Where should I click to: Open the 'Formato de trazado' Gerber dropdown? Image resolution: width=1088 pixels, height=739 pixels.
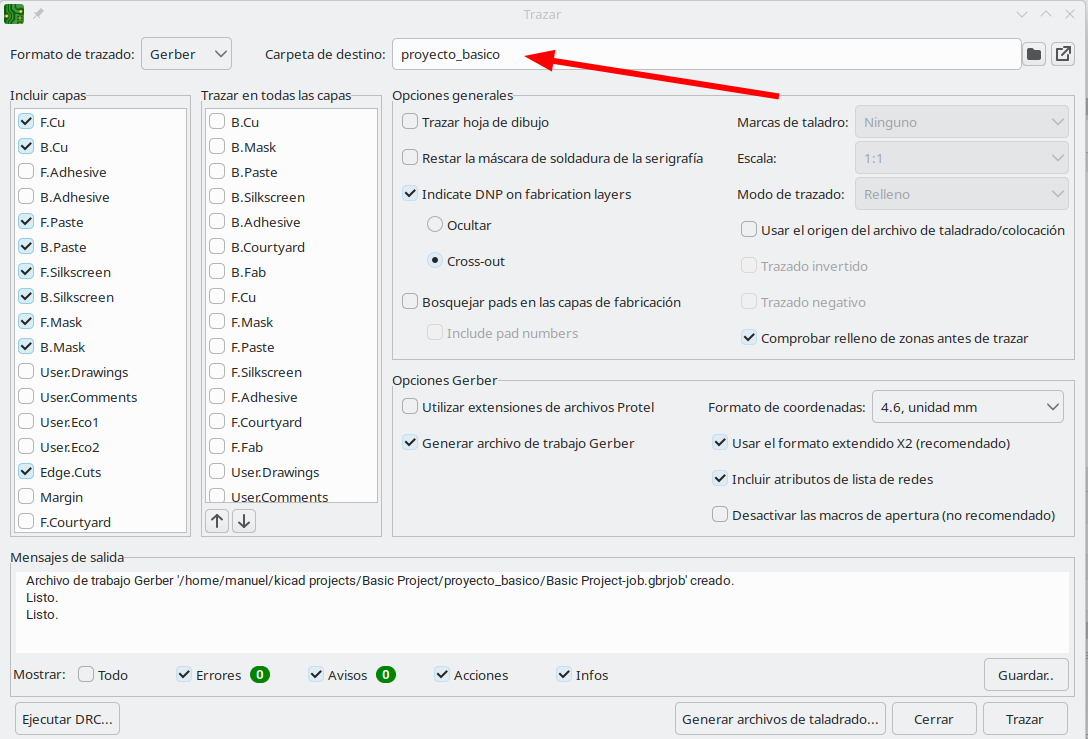pos(186,54)
